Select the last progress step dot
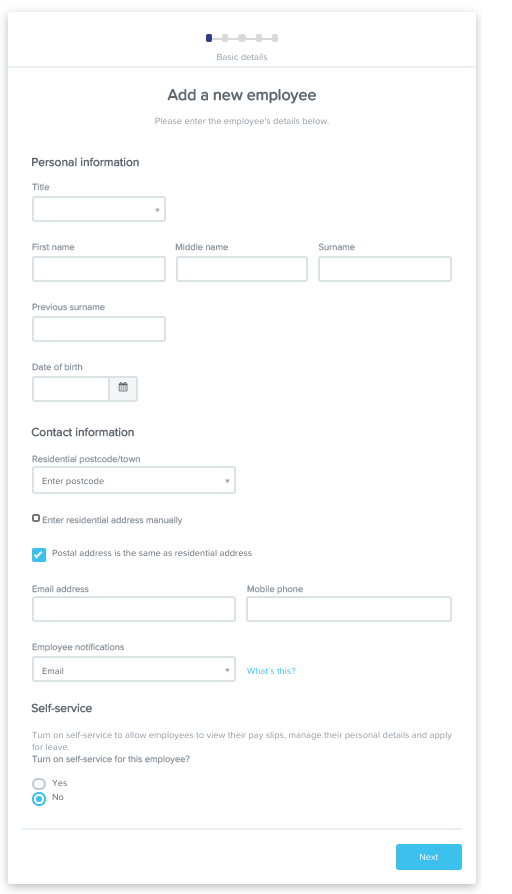This screenshot has width=512, height=894. pyautogui.click(x=275, y=38)
